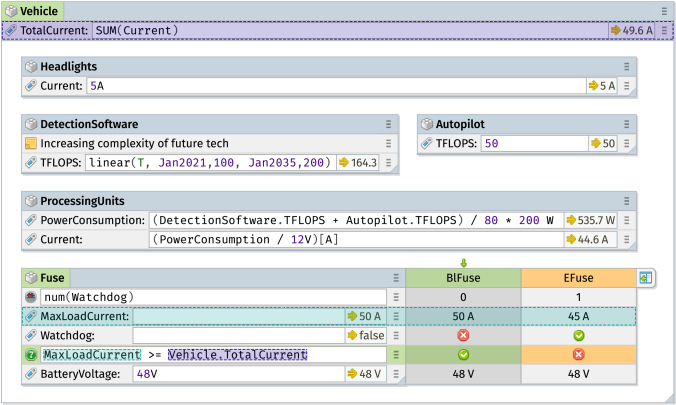676x405 pixels.
Task: Click the green requirement check question icon
Action: [x=31, y=355]
